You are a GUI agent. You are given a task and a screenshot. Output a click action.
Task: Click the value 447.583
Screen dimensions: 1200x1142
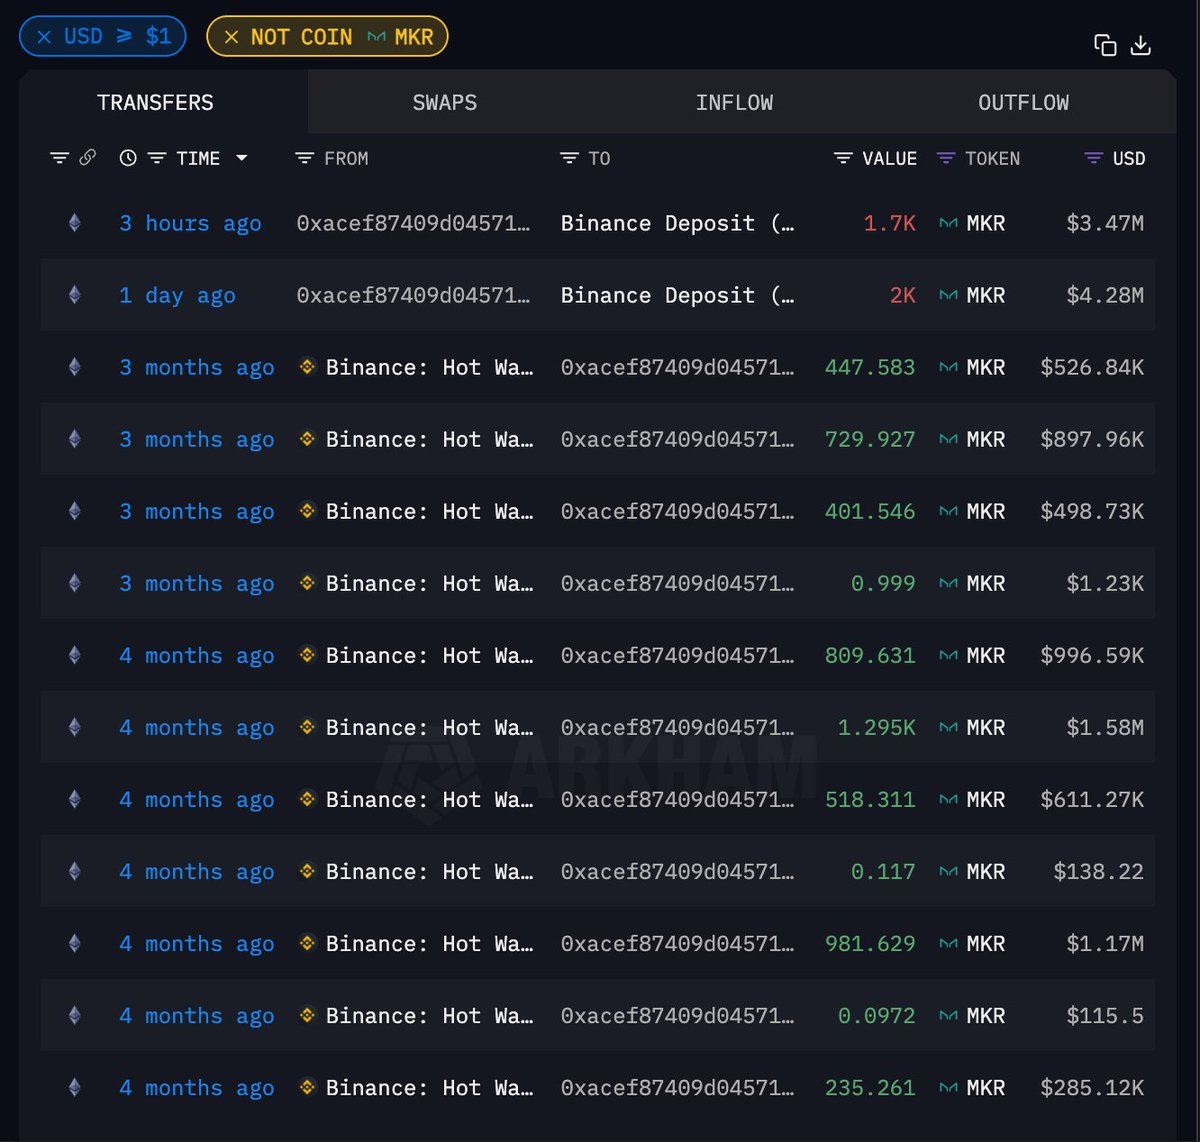pyautogui.click(x=870, y=367)
